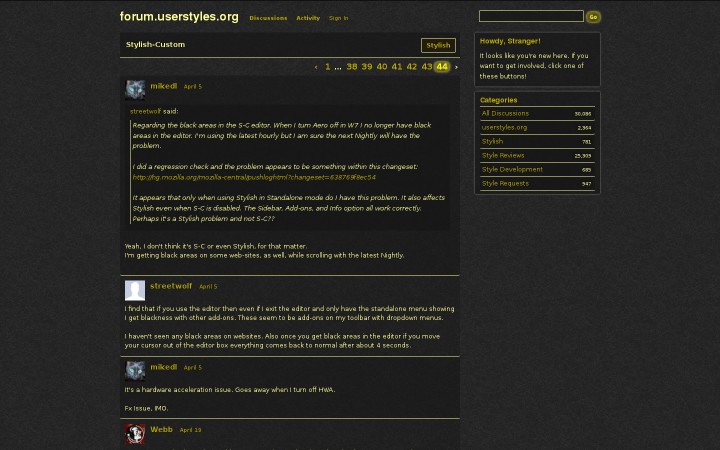Open the hg.mozilla.org changeset link
The width and height of the screenshot is (720, 450).
pyautogui.click(x=254, y=177)
